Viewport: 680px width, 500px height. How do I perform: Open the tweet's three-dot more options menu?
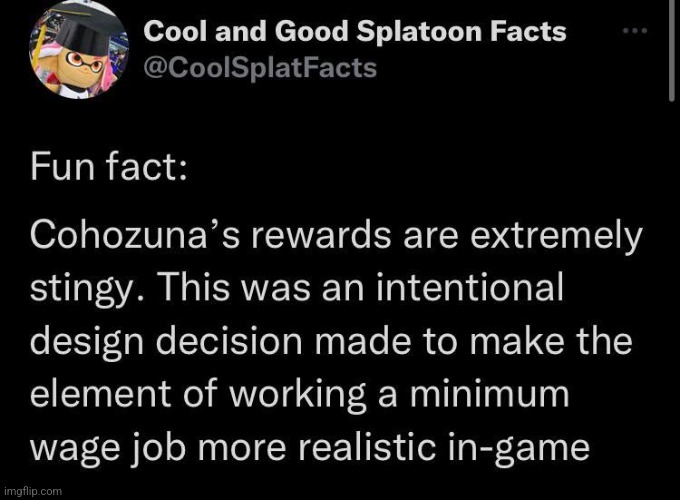point(634,31)
